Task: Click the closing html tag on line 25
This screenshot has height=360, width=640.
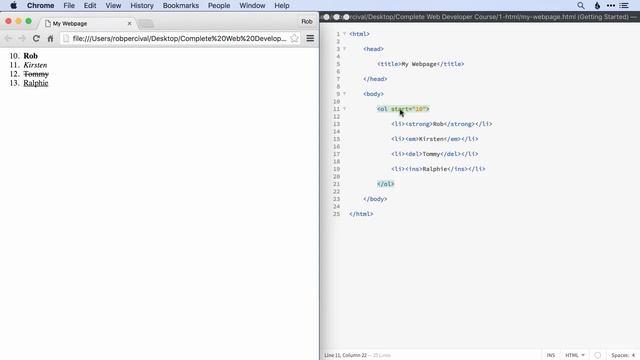Action: [361, 213]
